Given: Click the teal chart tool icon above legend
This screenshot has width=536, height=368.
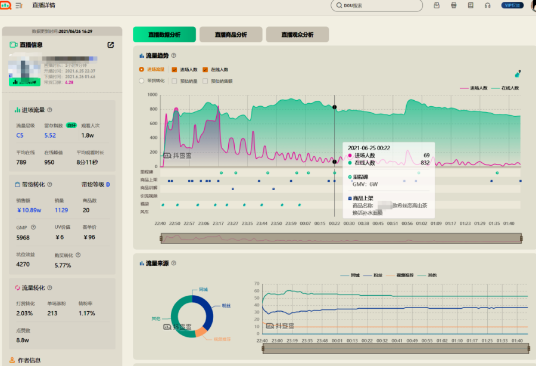Looking at the screenshot, I should (518, 74).
